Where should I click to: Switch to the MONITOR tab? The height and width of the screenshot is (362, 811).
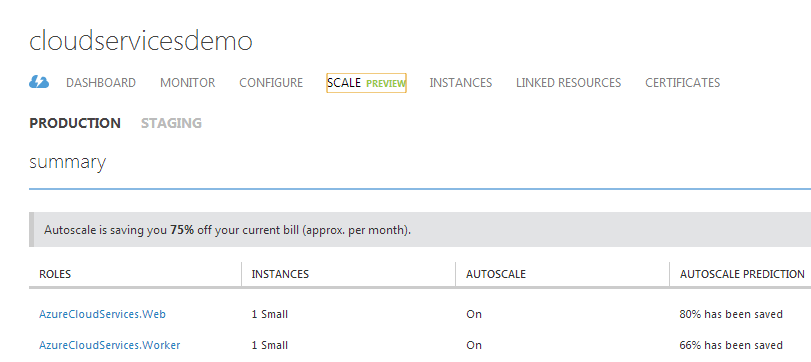(188, 83)
